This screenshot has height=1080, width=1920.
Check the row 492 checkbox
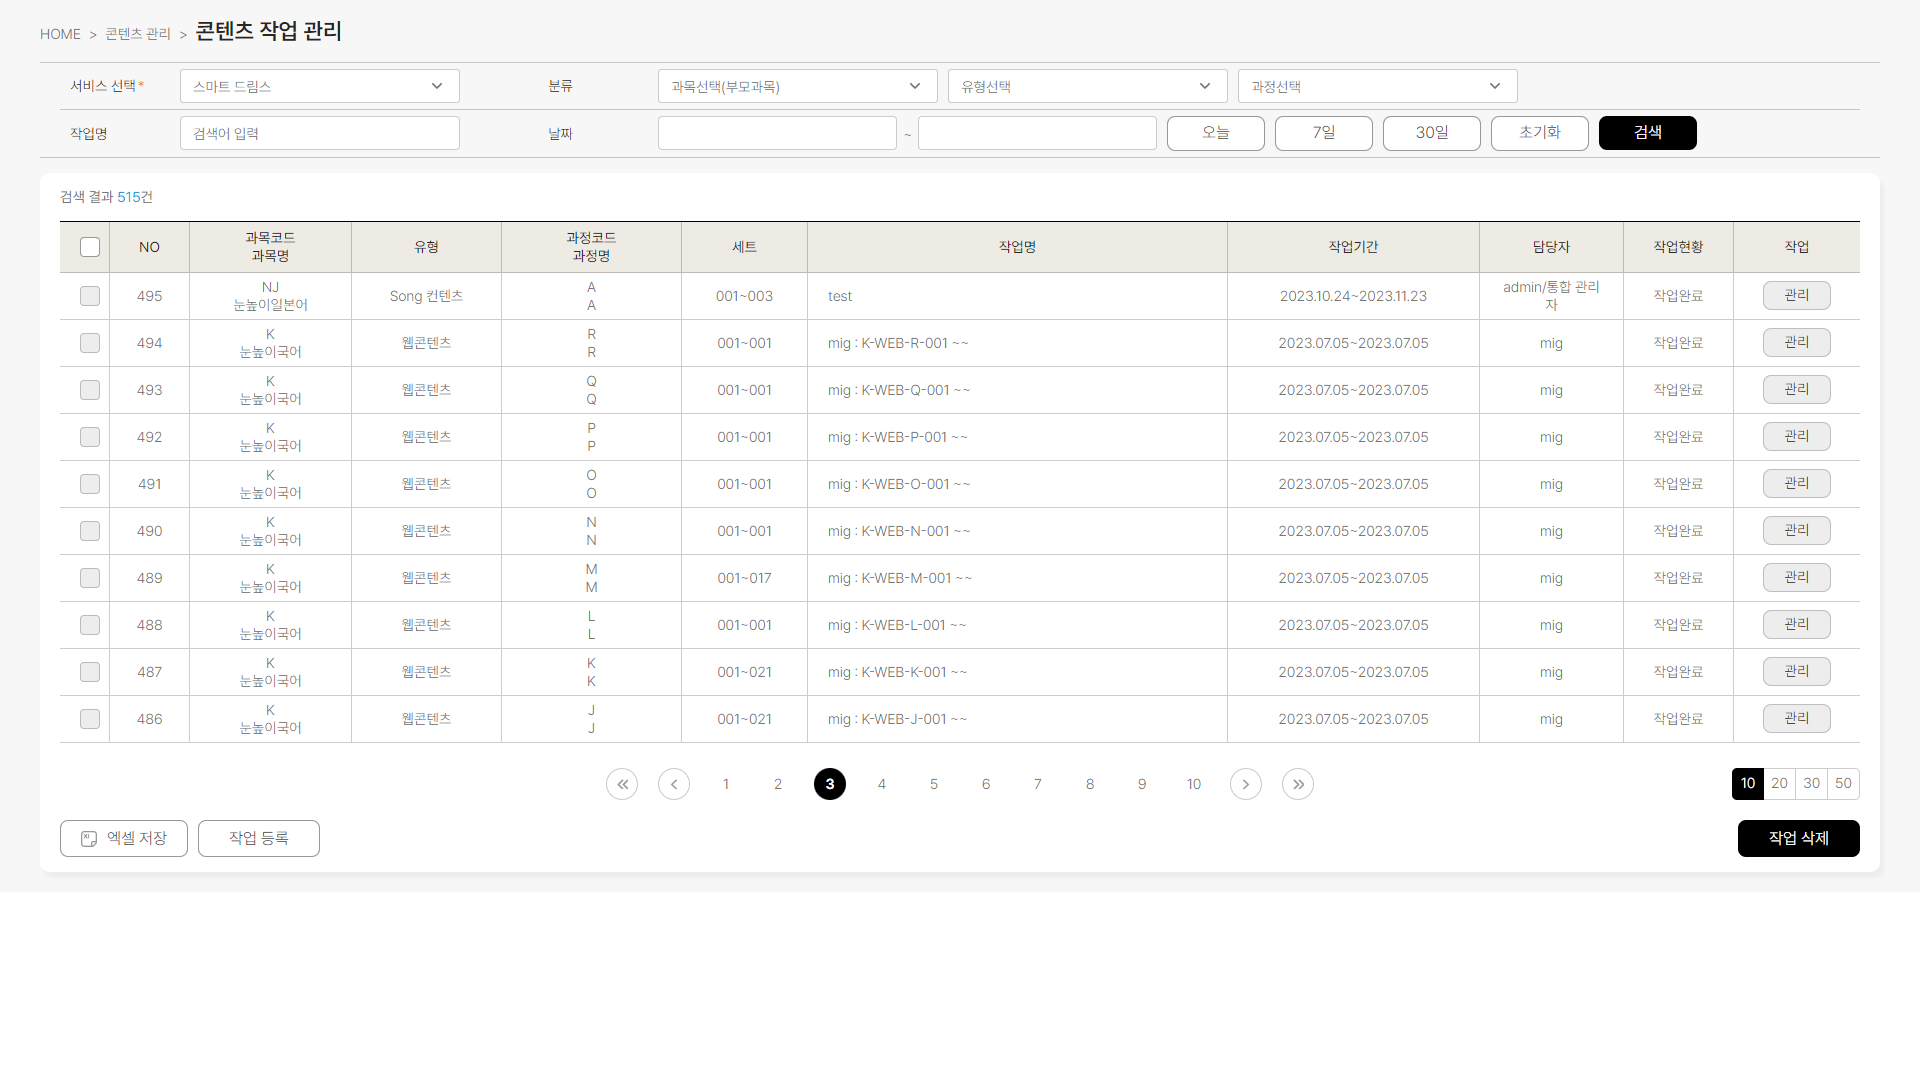pos(90,437)
